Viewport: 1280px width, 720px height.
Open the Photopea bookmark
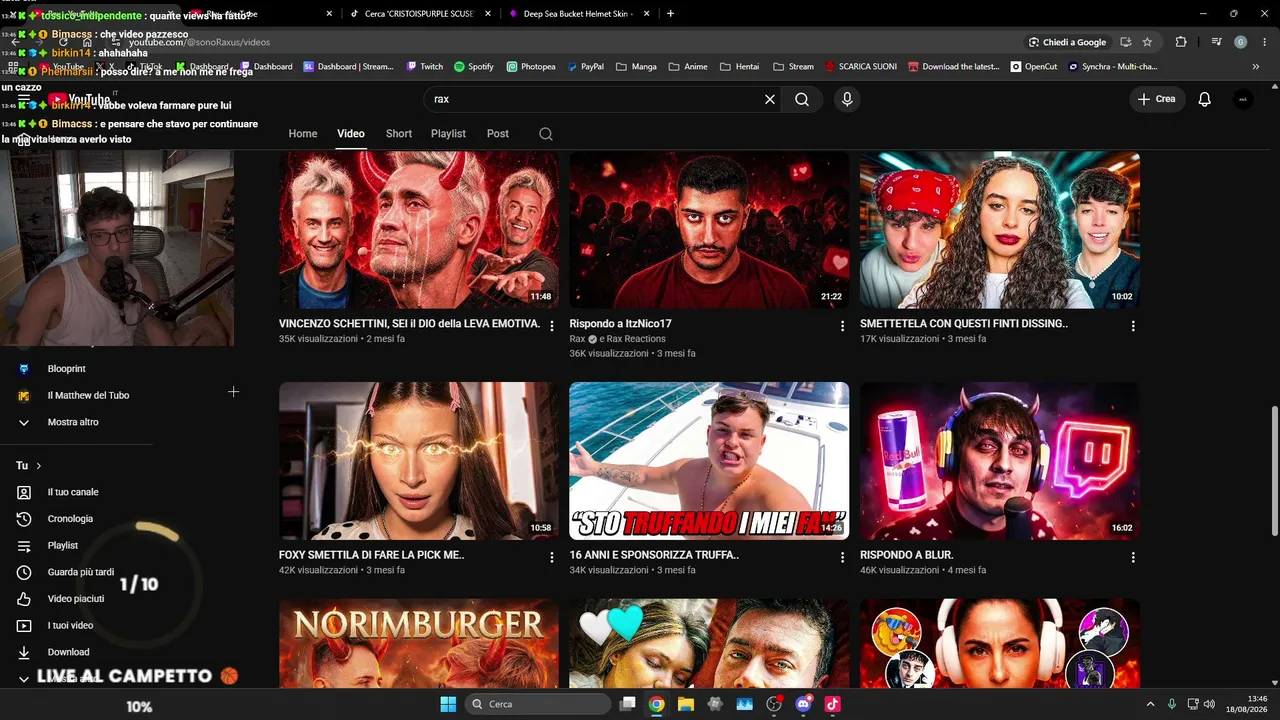tap(531, 67)
